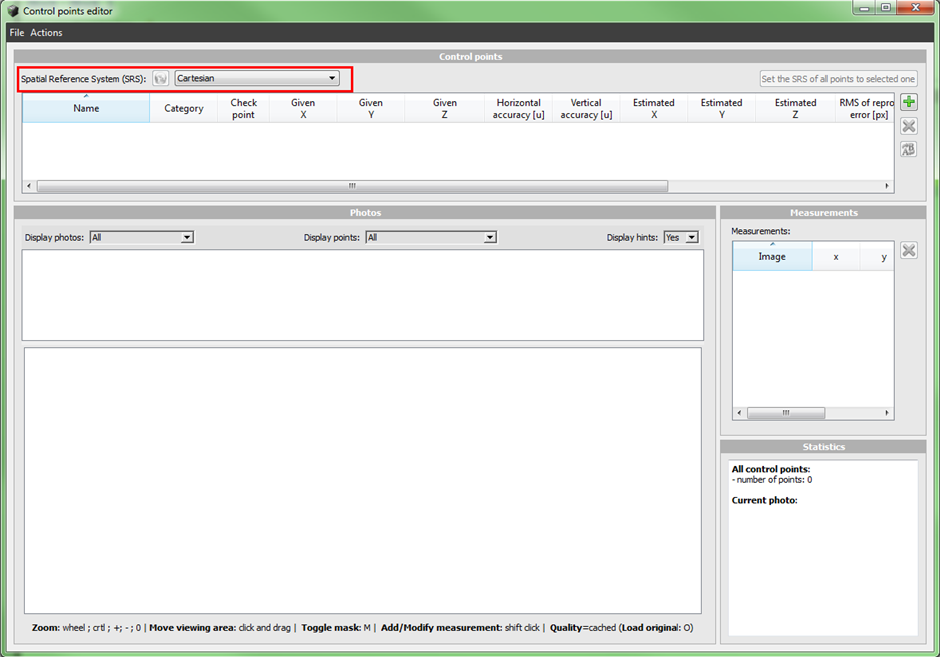Close the Control points editor window
Image resolution: width=940 pixels, height=657 pixels.
(915, 8)
